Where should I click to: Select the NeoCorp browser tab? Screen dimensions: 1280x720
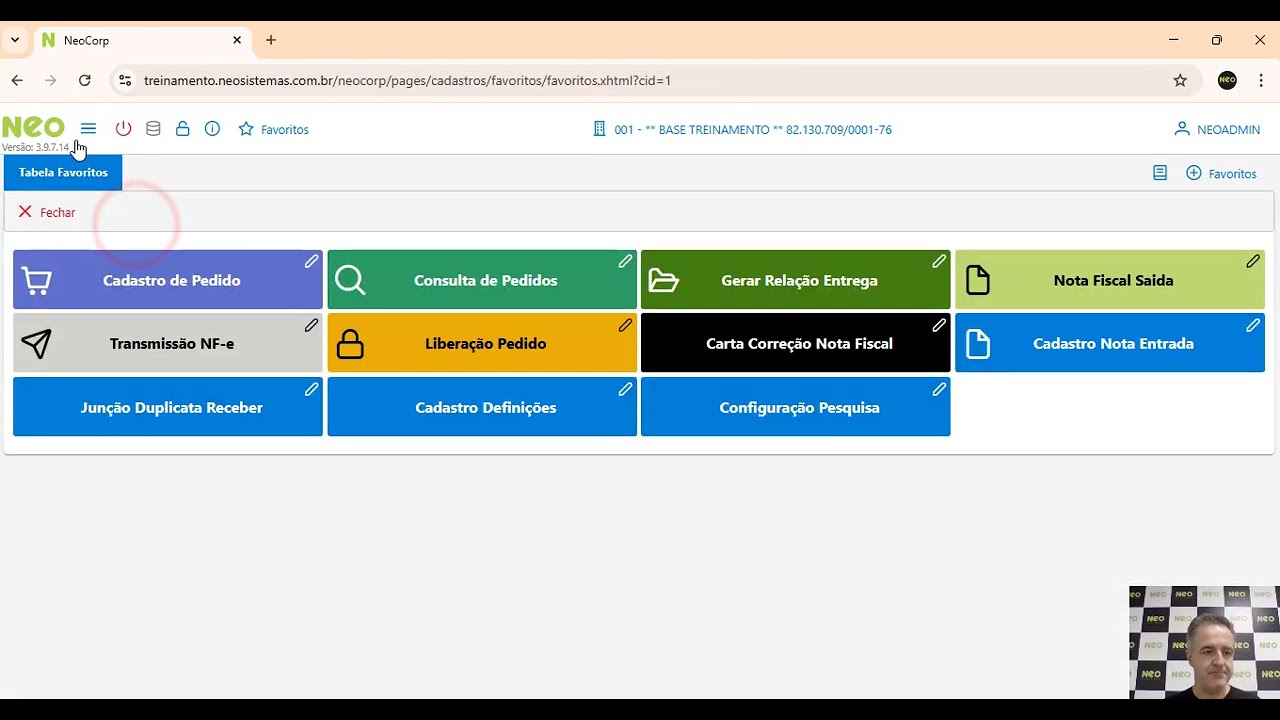[143, 41]
